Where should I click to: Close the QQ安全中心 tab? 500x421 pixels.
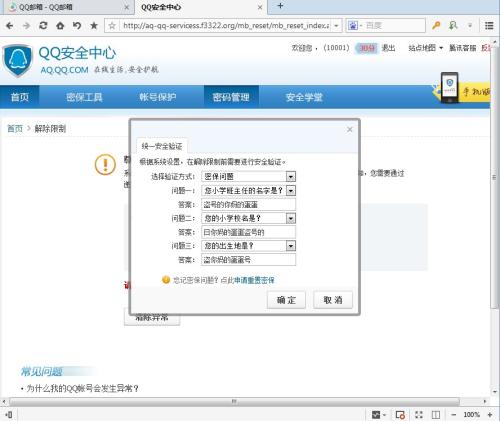point(260,7)
